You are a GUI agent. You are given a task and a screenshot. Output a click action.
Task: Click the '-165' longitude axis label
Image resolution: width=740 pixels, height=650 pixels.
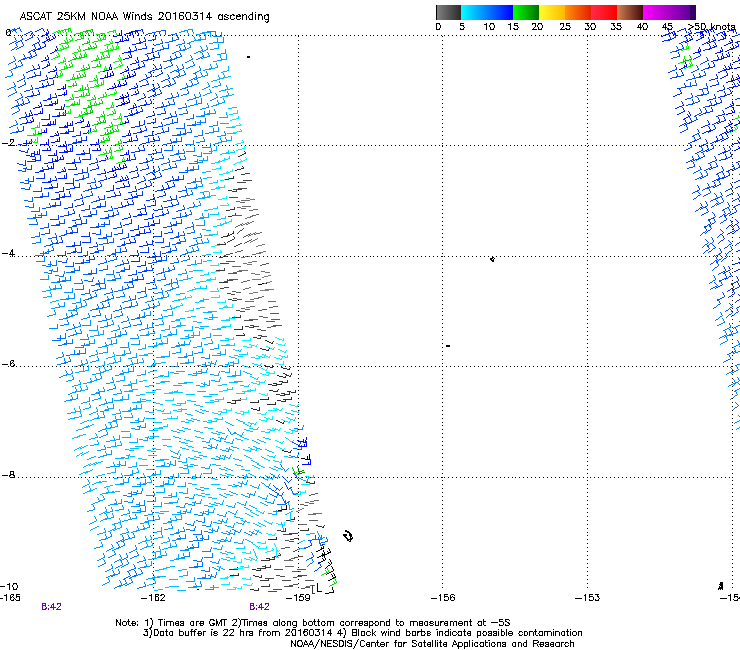click(x=10, y=598)
